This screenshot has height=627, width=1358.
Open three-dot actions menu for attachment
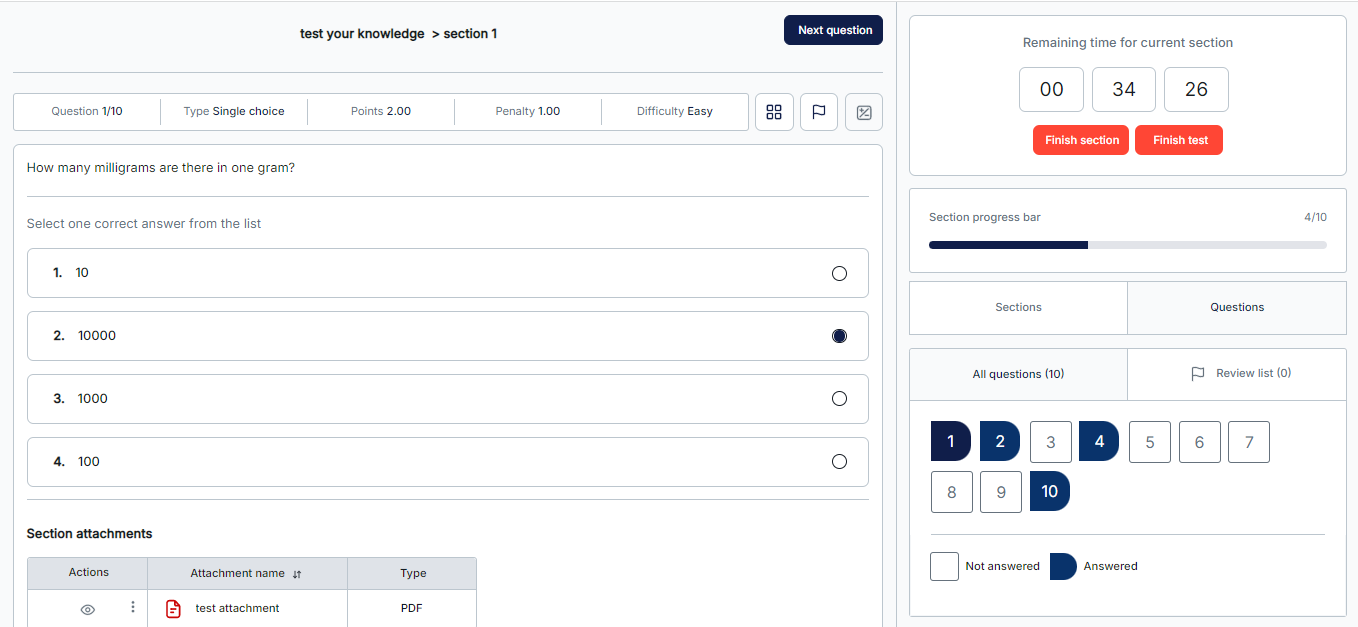[133, 607]
